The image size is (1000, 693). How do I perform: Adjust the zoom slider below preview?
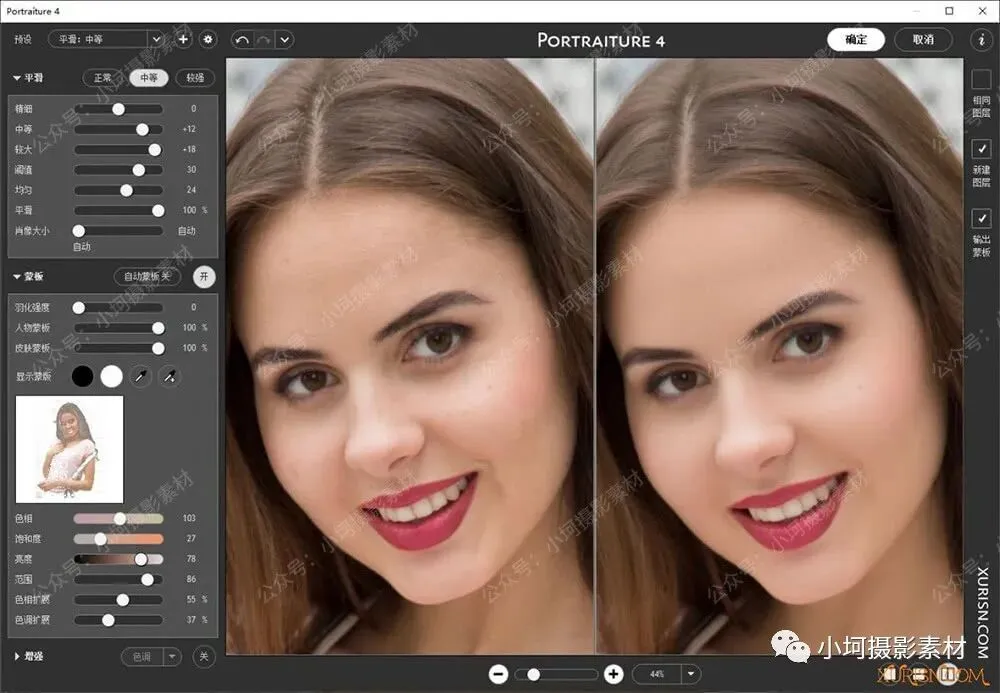tap(534, 675)
